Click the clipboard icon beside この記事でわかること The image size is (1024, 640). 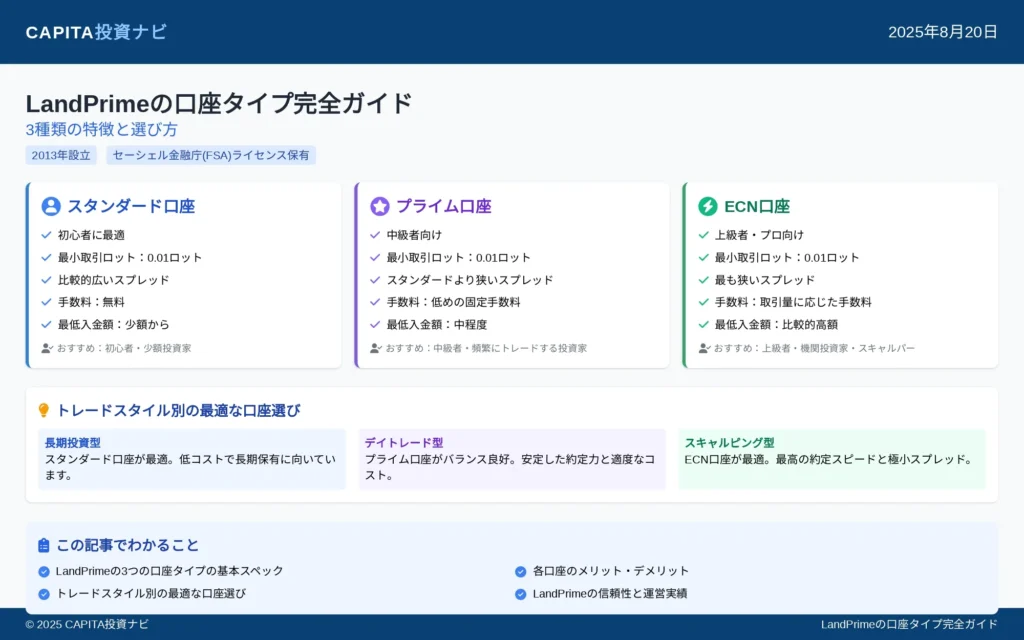point(44,545)
